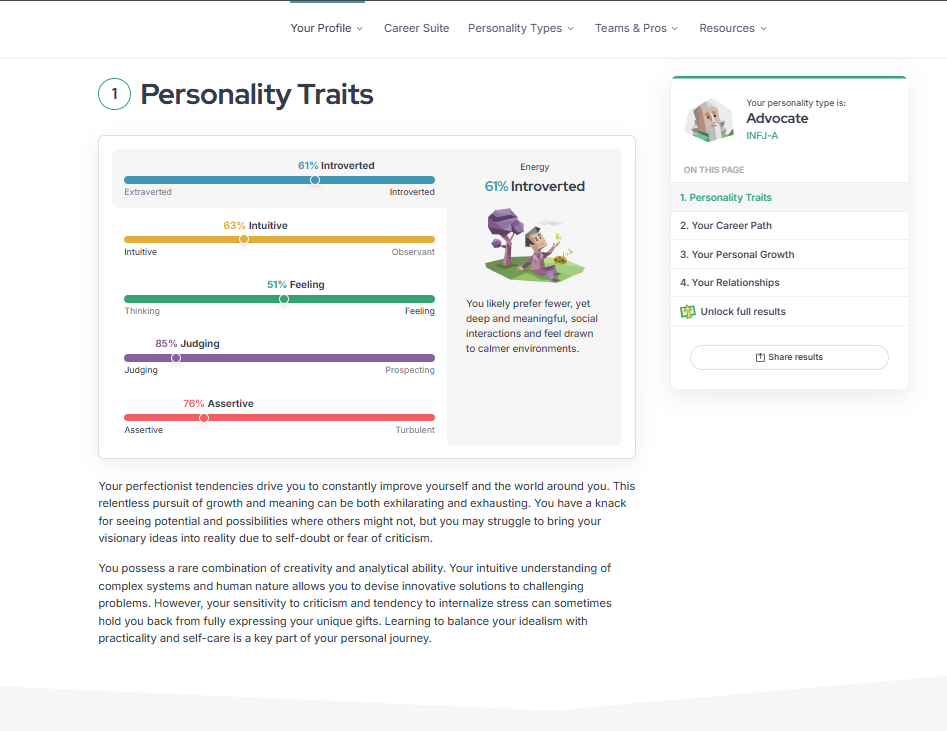Click the map icon beside Unlock full results
Image resolution: width=947 pixels, height=731 pixels.
point(688,311)
